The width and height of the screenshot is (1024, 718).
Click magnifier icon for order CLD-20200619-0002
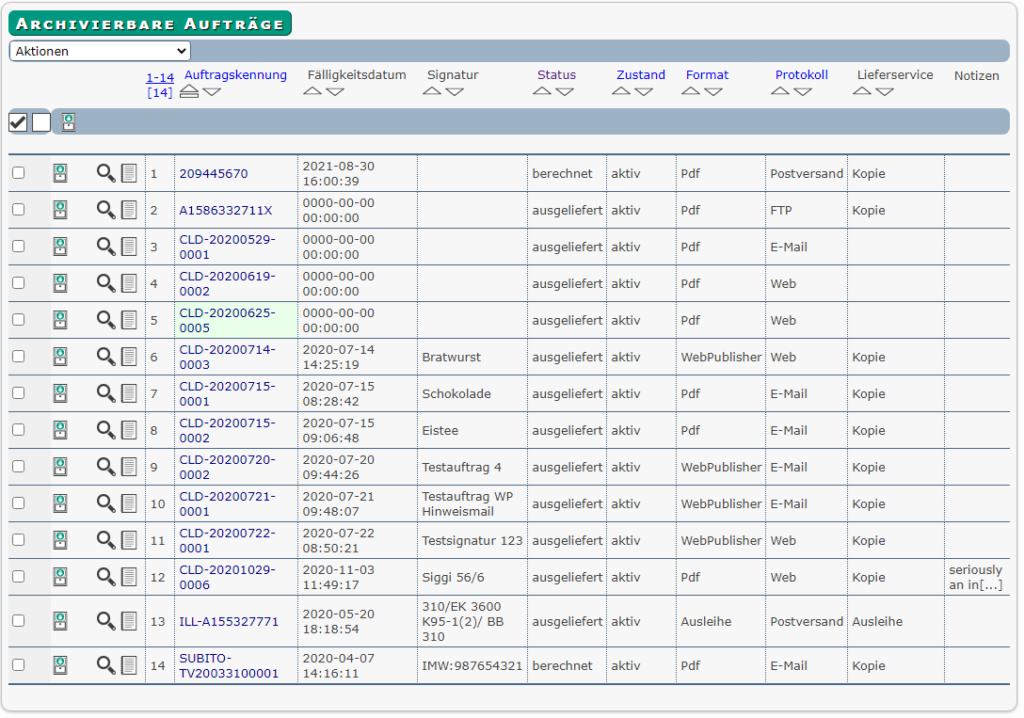tap(106, 283)
